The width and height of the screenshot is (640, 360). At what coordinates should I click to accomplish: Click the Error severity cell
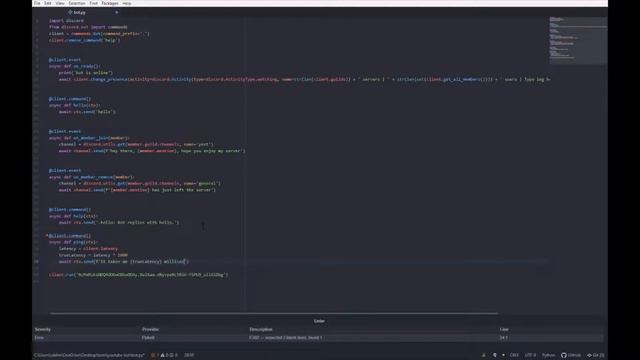[x=39, y=338]
